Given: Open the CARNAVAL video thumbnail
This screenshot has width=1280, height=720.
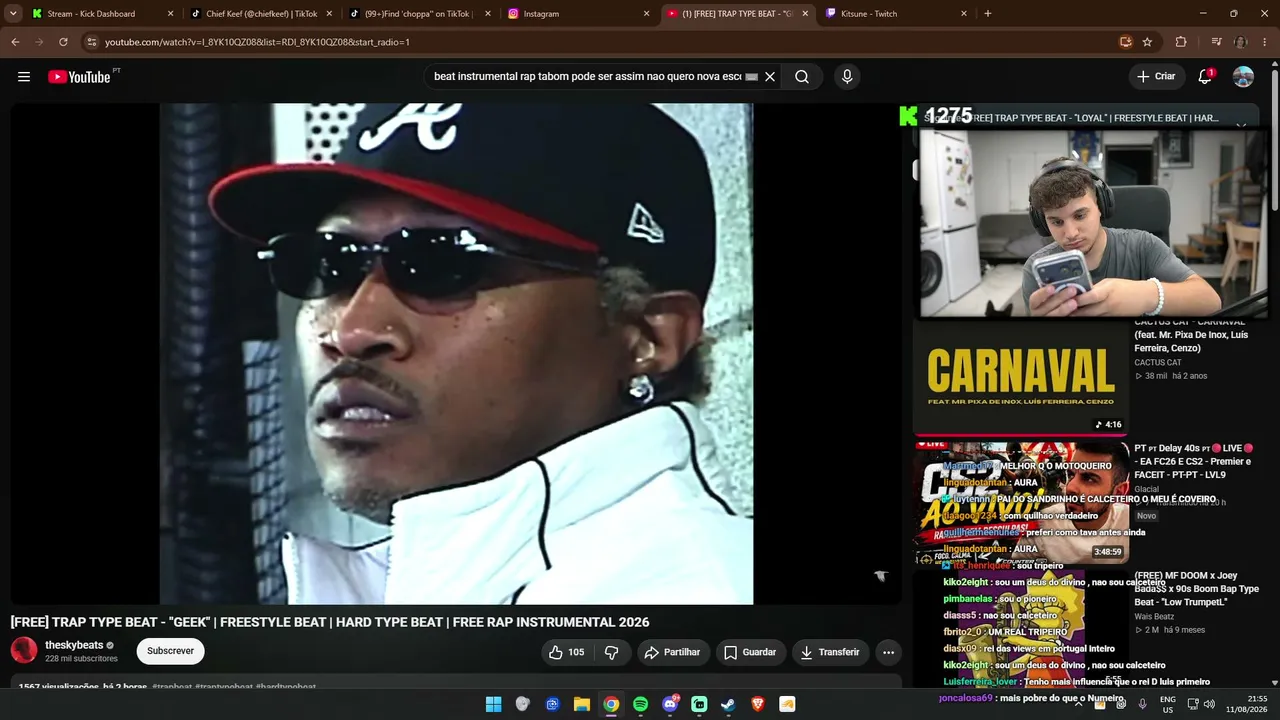Looking at the screenshot, I should [x=1021, y=376].
